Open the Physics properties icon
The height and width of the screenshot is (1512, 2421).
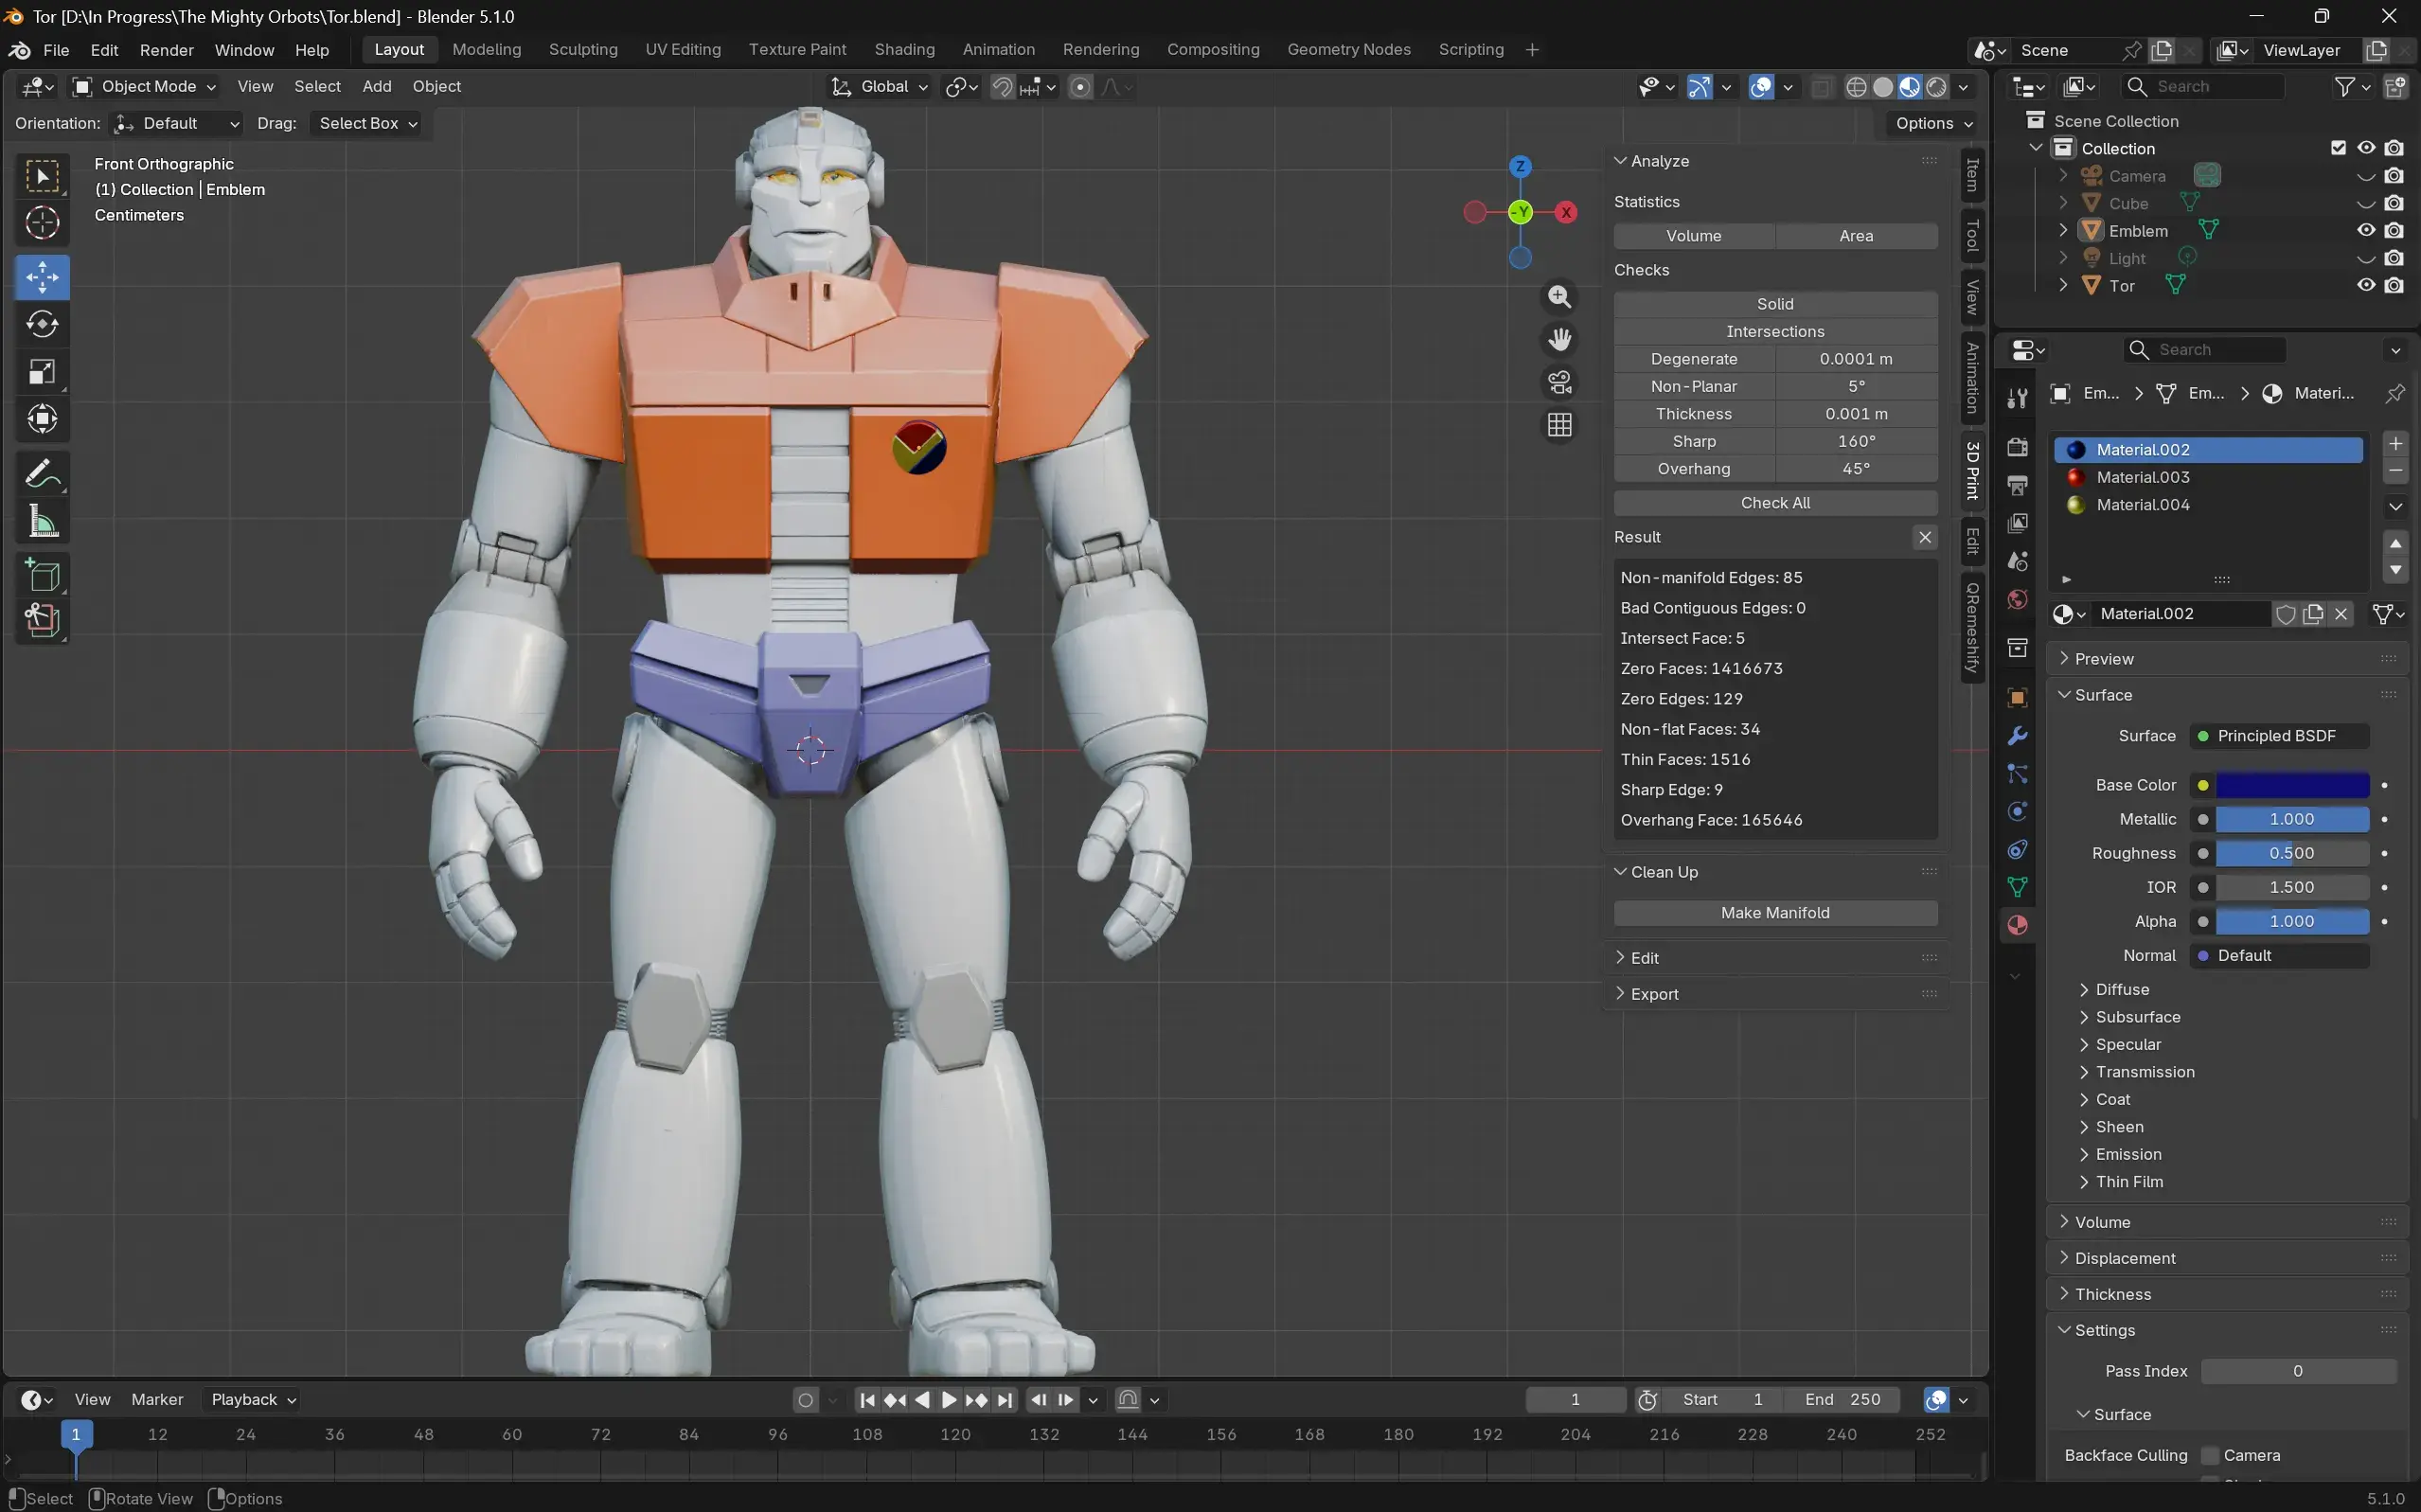coord(2017,811)
